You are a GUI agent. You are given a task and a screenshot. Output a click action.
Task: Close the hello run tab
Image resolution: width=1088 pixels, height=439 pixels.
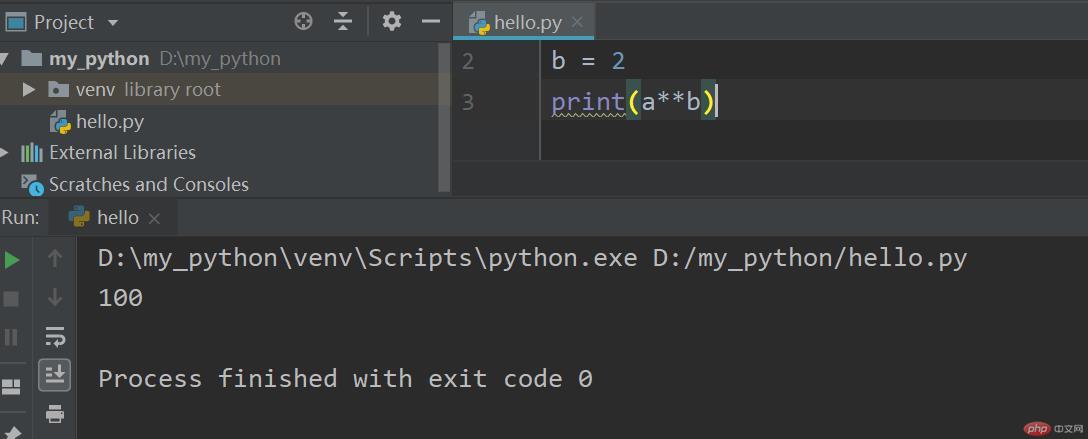pos(154,219)
